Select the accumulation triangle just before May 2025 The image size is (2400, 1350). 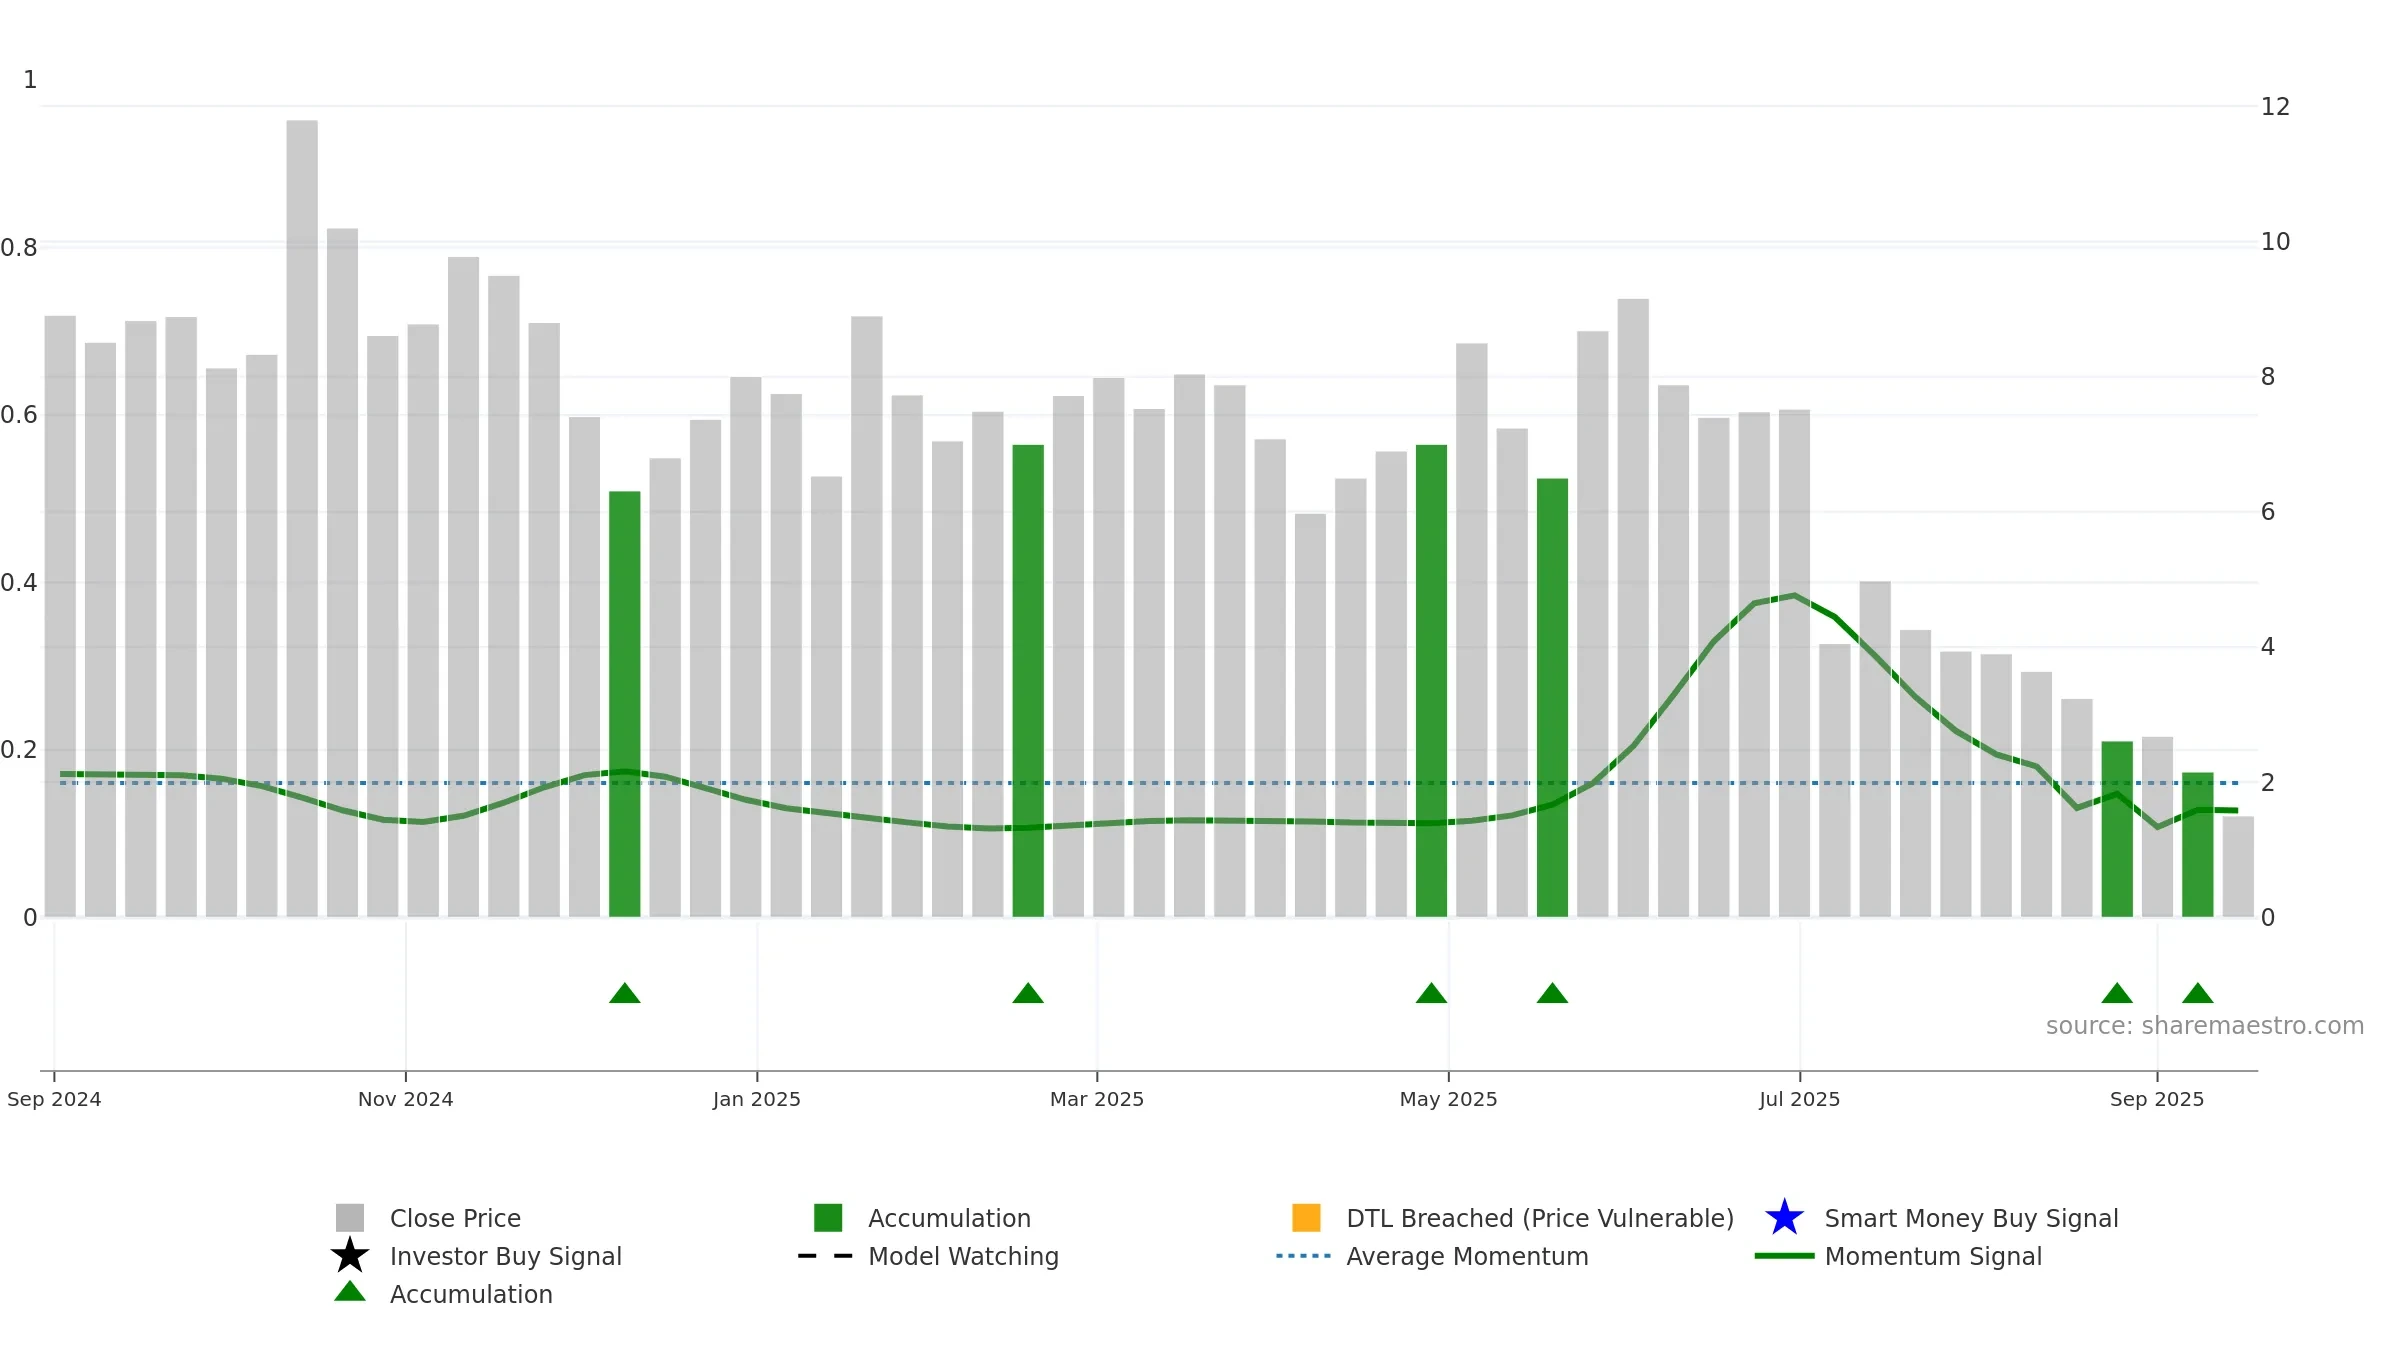1431,993
